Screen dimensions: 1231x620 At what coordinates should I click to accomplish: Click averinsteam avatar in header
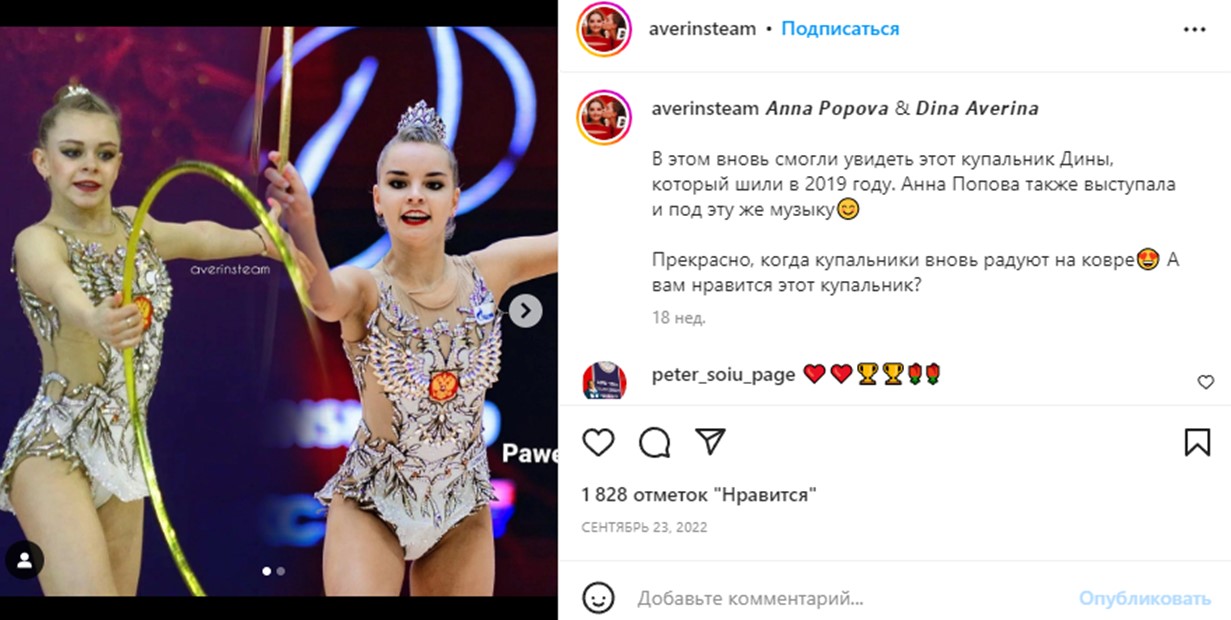tap(603, 29)
